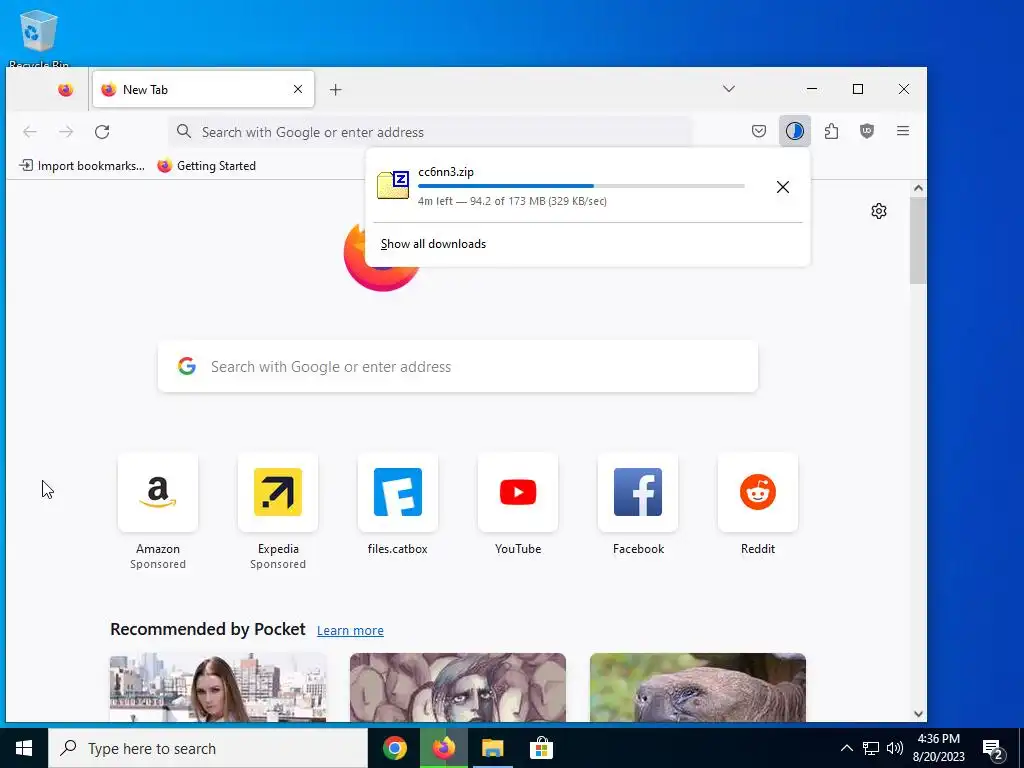Screen dimensions: 1024x768
Task: Close the New Tab tab
Action: tap(298, 89)
